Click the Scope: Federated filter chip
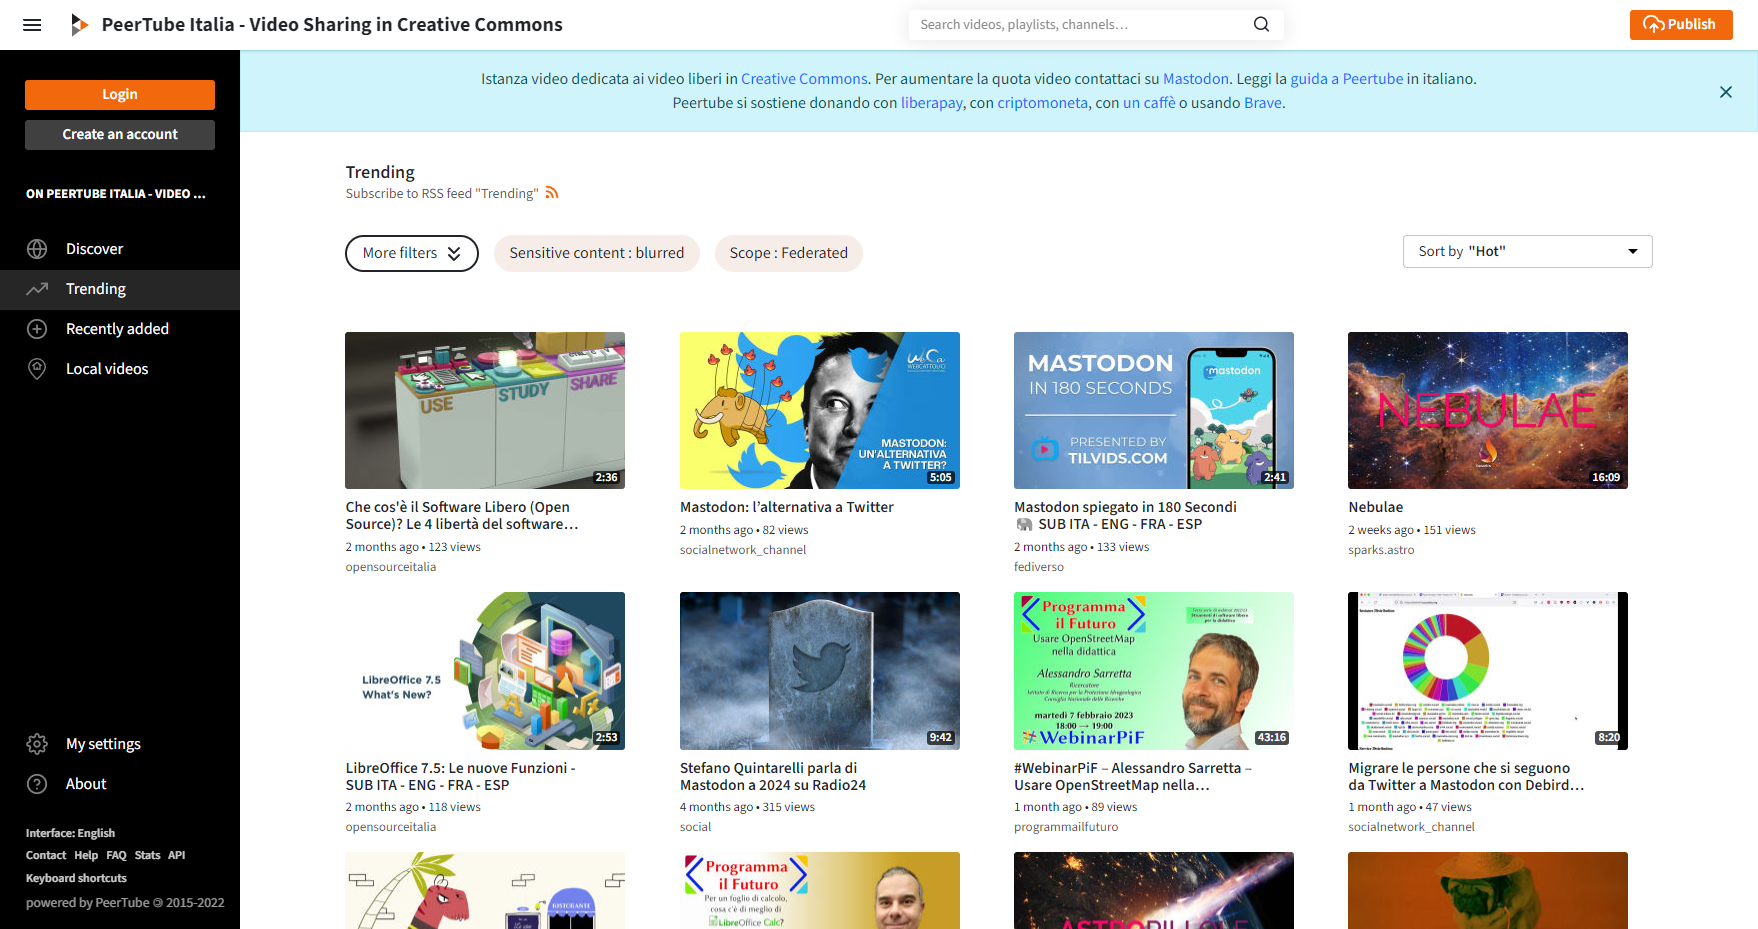Screen dimensions: 1758x929 pyautogui.click(x=788, y=253)
